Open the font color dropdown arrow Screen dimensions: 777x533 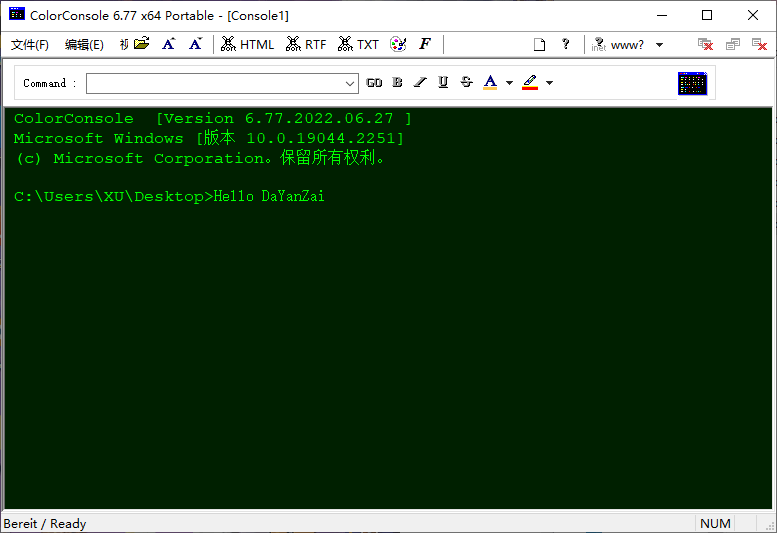tap(509, 83)
